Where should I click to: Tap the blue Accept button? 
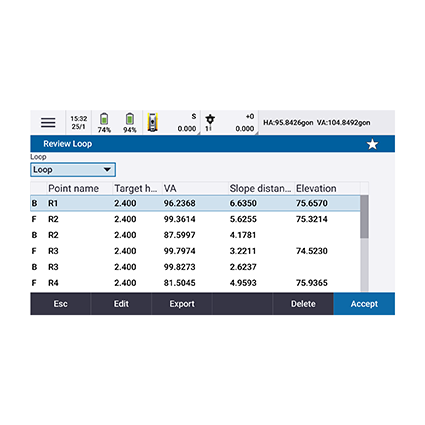coord(364,304)
